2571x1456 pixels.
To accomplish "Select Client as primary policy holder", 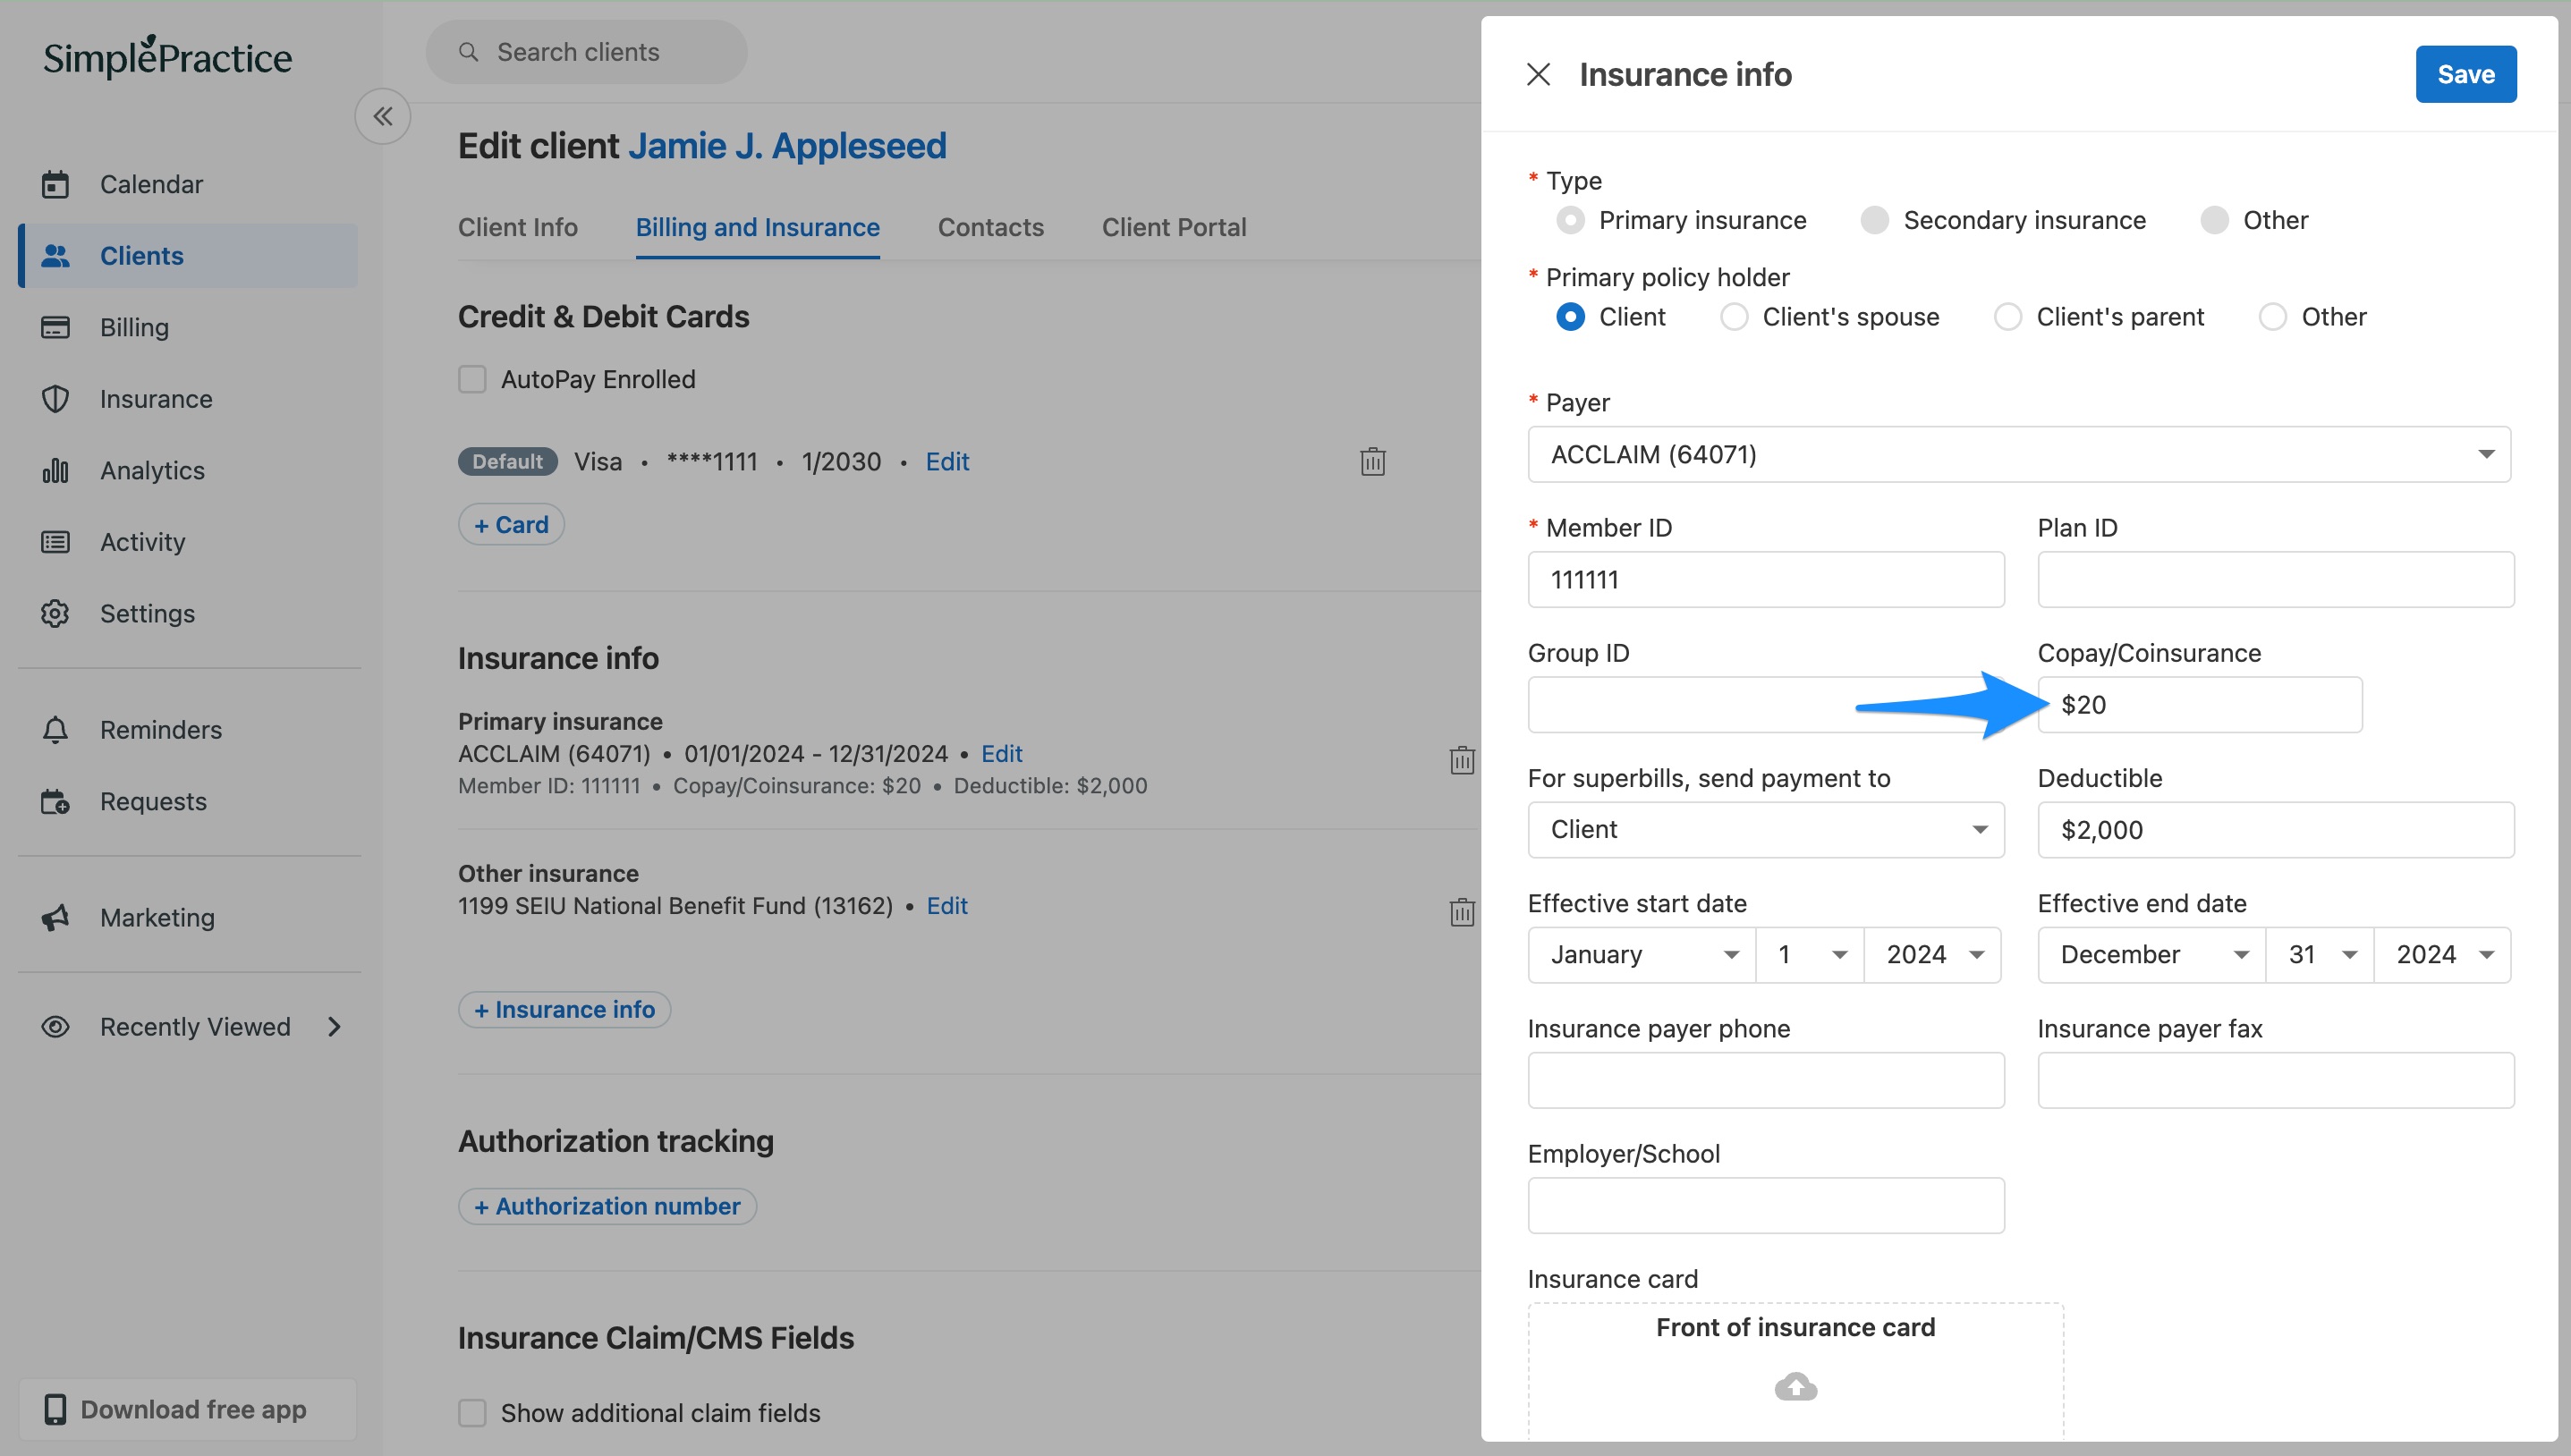I will pyautogui.click(x=1570, y=317).
